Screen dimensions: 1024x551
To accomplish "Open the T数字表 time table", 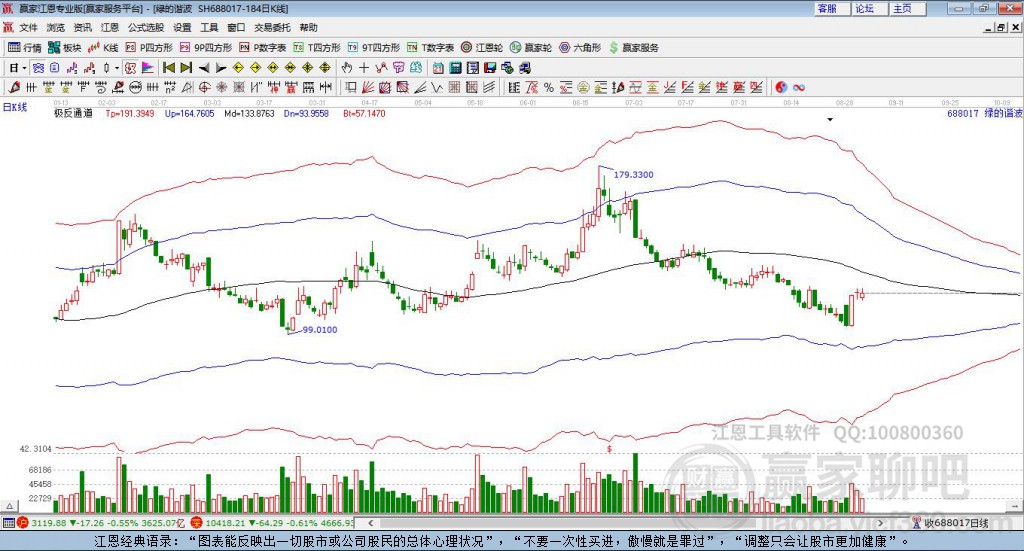I will (430, 48).
